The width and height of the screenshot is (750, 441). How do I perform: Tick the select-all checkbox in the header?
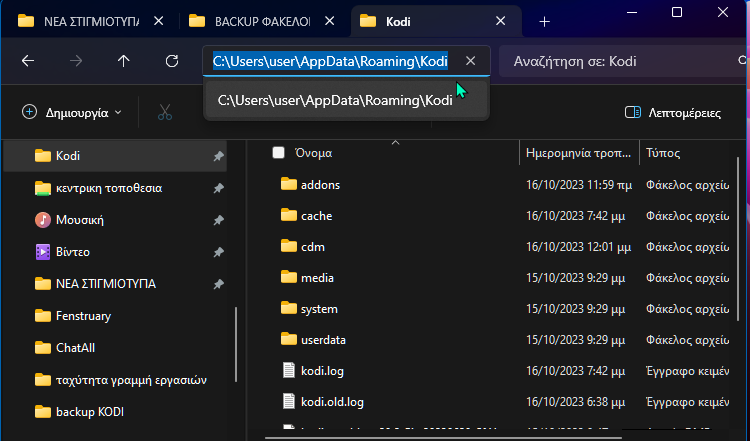[x=278, y=153]
